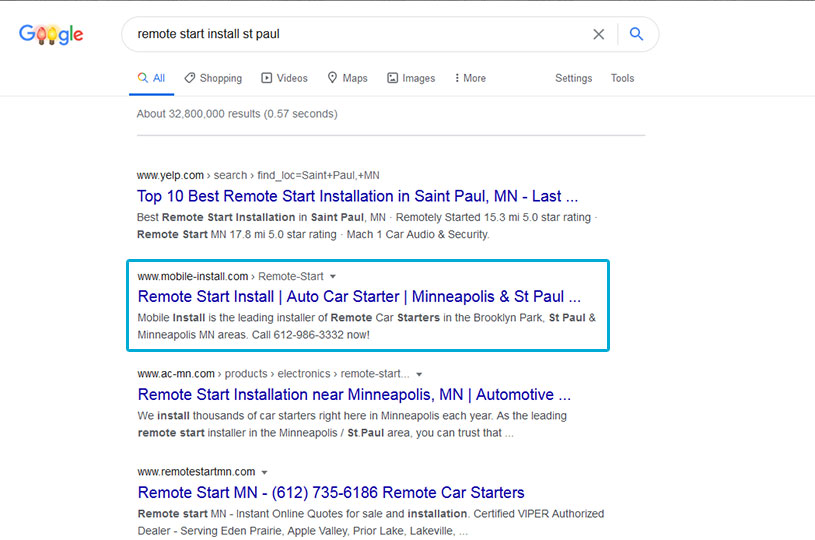Switch to the Videos tab

(x=284, y=78)
